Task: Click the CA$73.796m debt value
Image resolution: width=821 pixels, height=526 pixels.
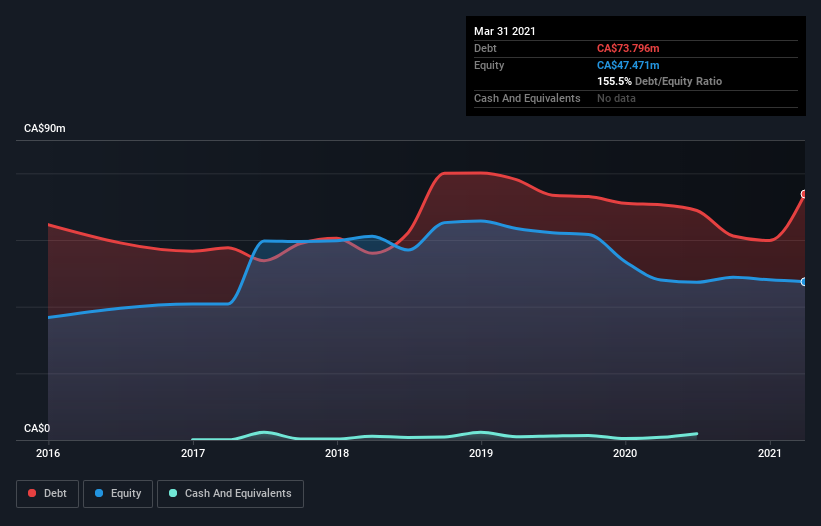Action: click(628, 48)
